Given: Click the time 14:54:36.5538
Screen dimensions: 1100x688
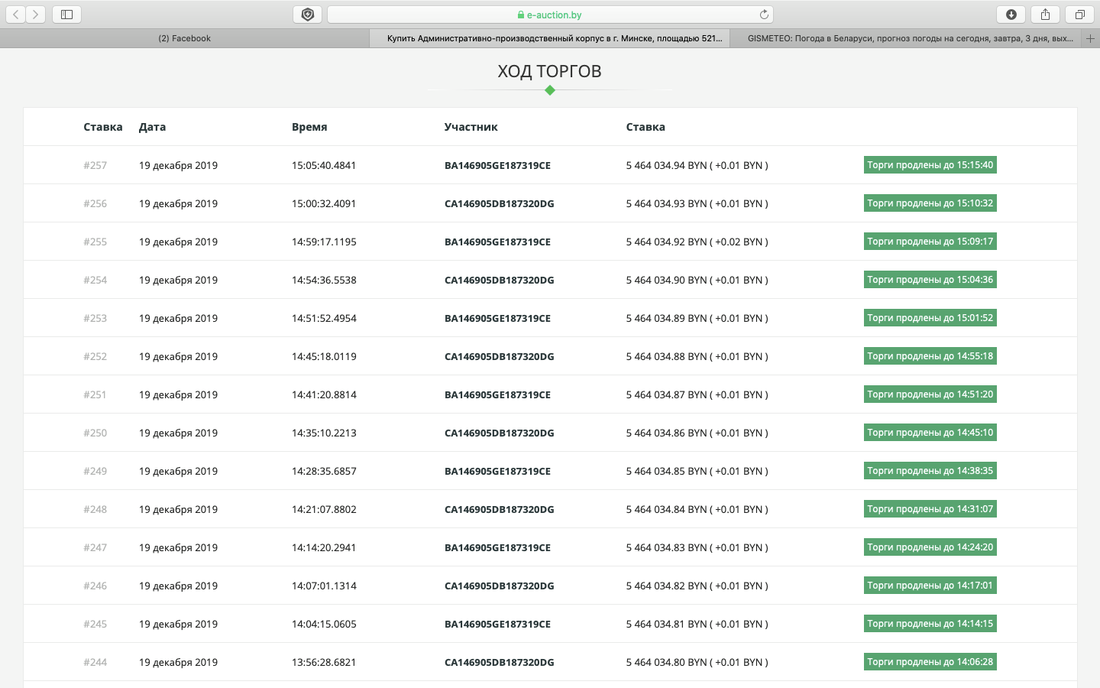Looking at the screenshot, I should 324,280.
